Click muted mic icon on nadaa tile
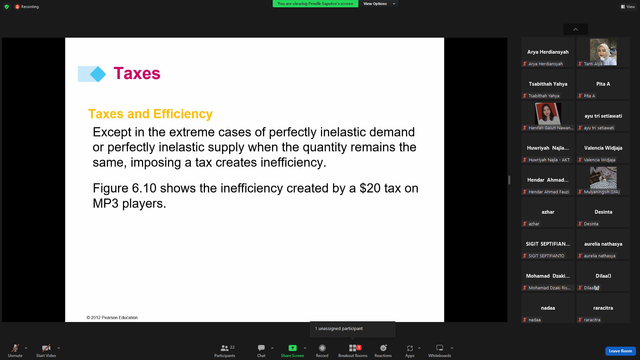Viewport: 640px width, 360px height. [x=525, y=320]
